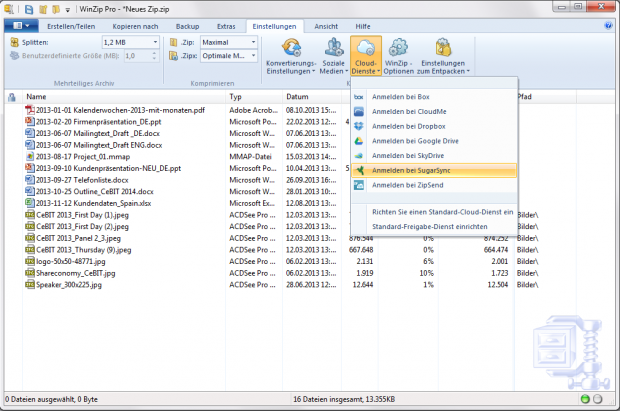Open the .Zip compression method dropdown
Image resolution: width=620 pixels, height=411 pixels.
tap(253, 42)
